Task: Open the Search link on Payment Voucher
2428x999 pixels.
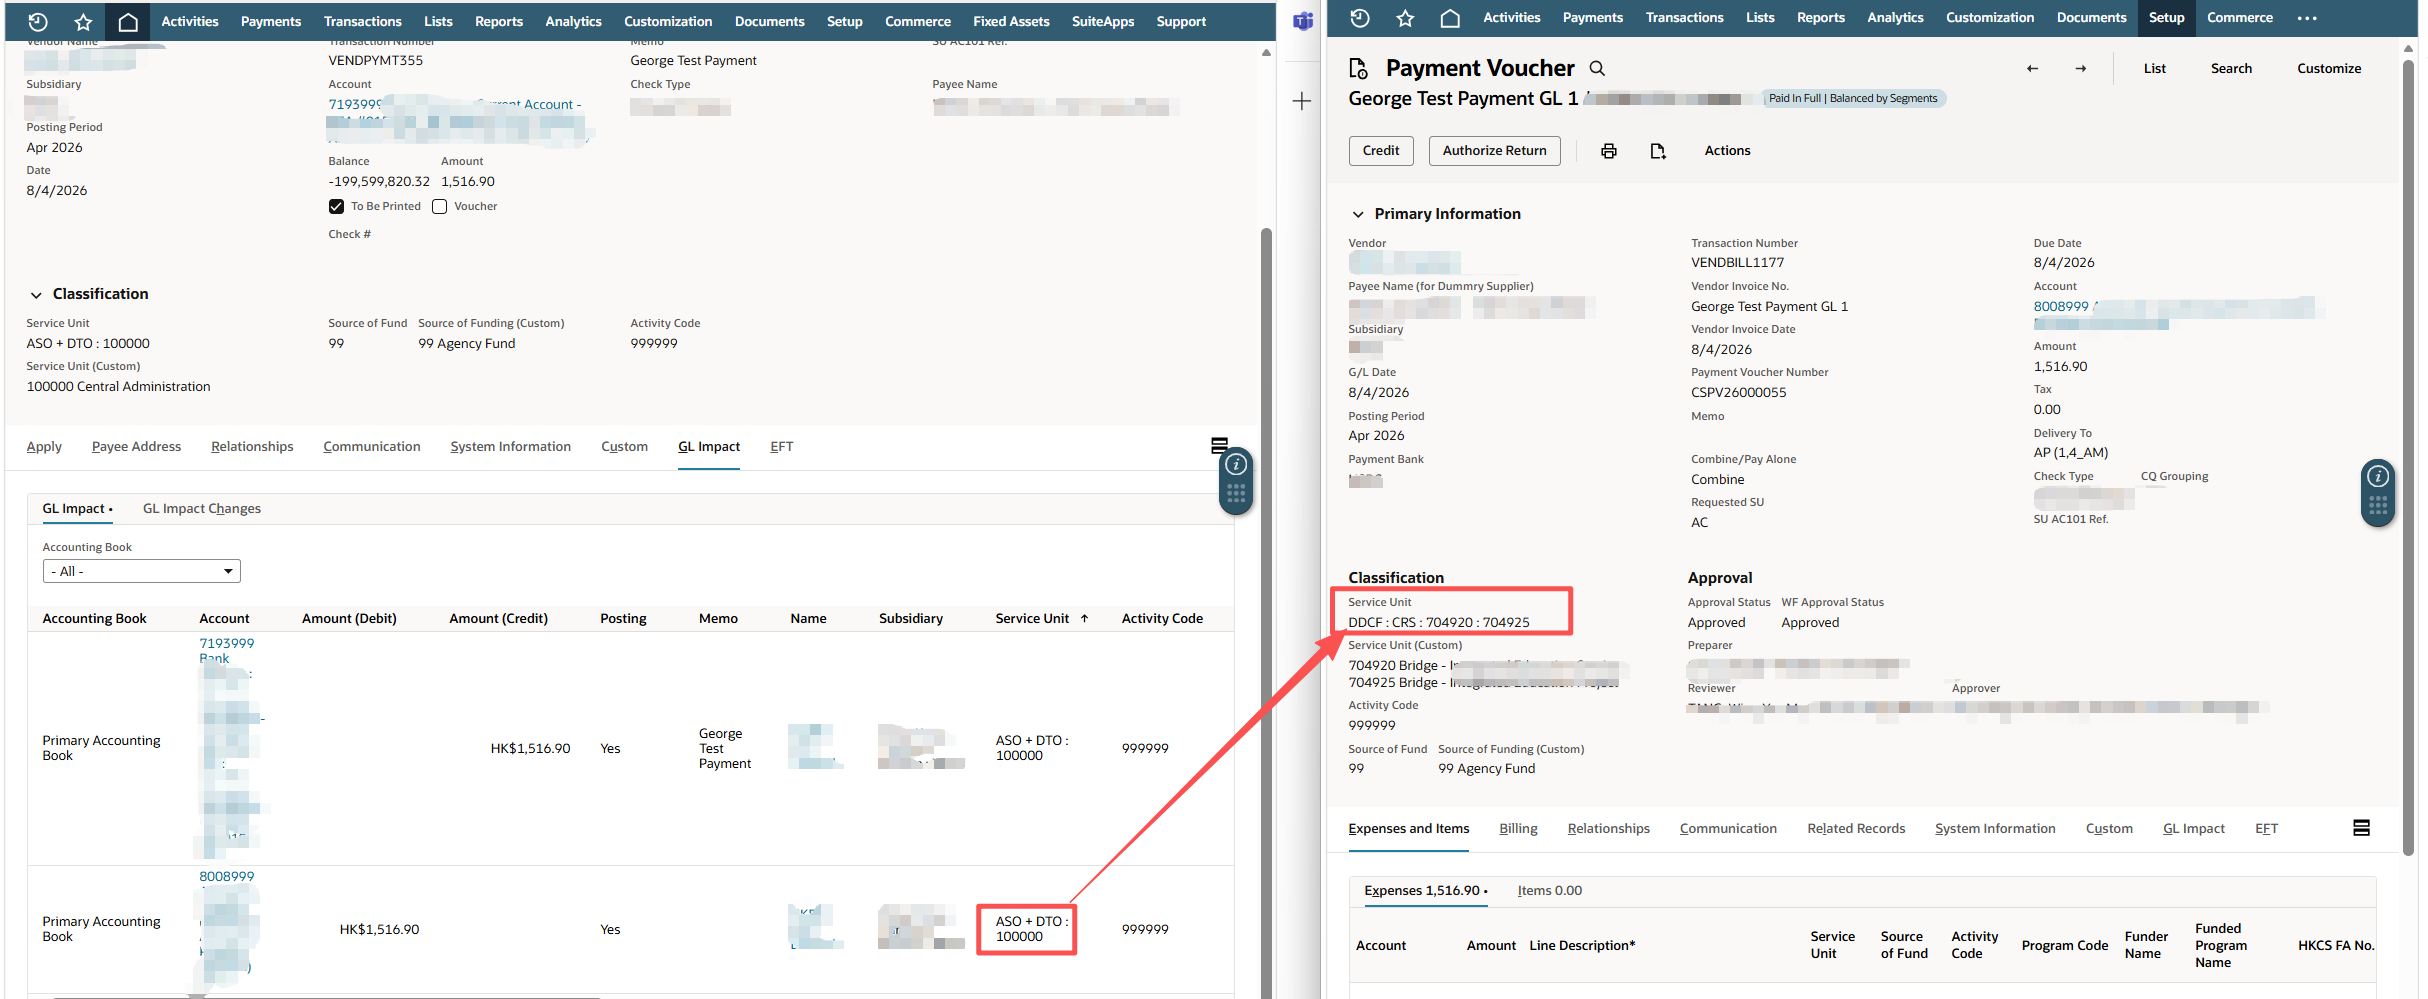Action: pyautogui.click(x=2232, y=68)
